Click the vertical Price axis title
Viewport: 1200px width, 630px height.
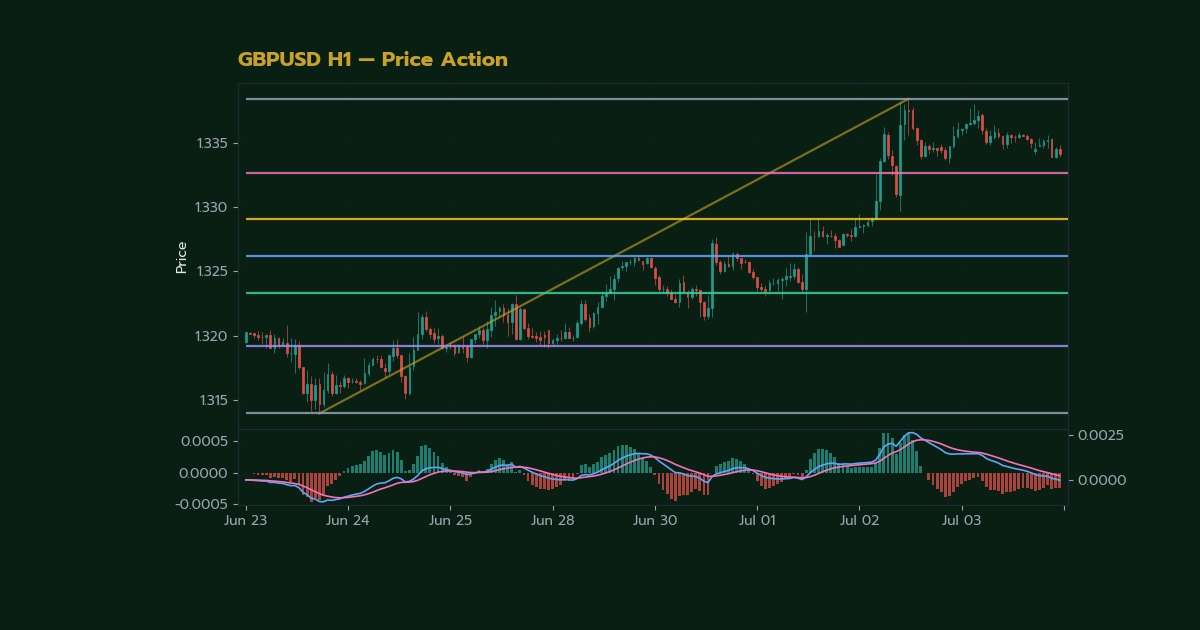pyautogui.click(x=181, y=257)
